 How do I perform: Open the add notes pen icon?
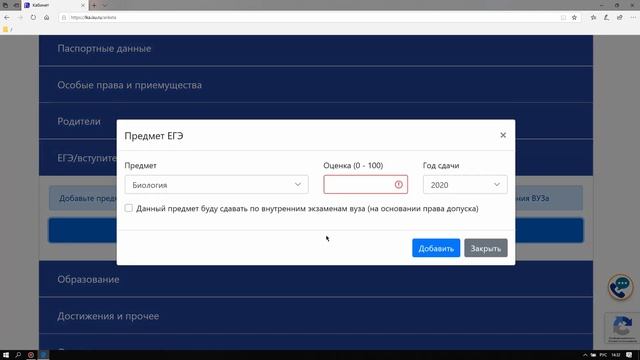tap(607, 18)
